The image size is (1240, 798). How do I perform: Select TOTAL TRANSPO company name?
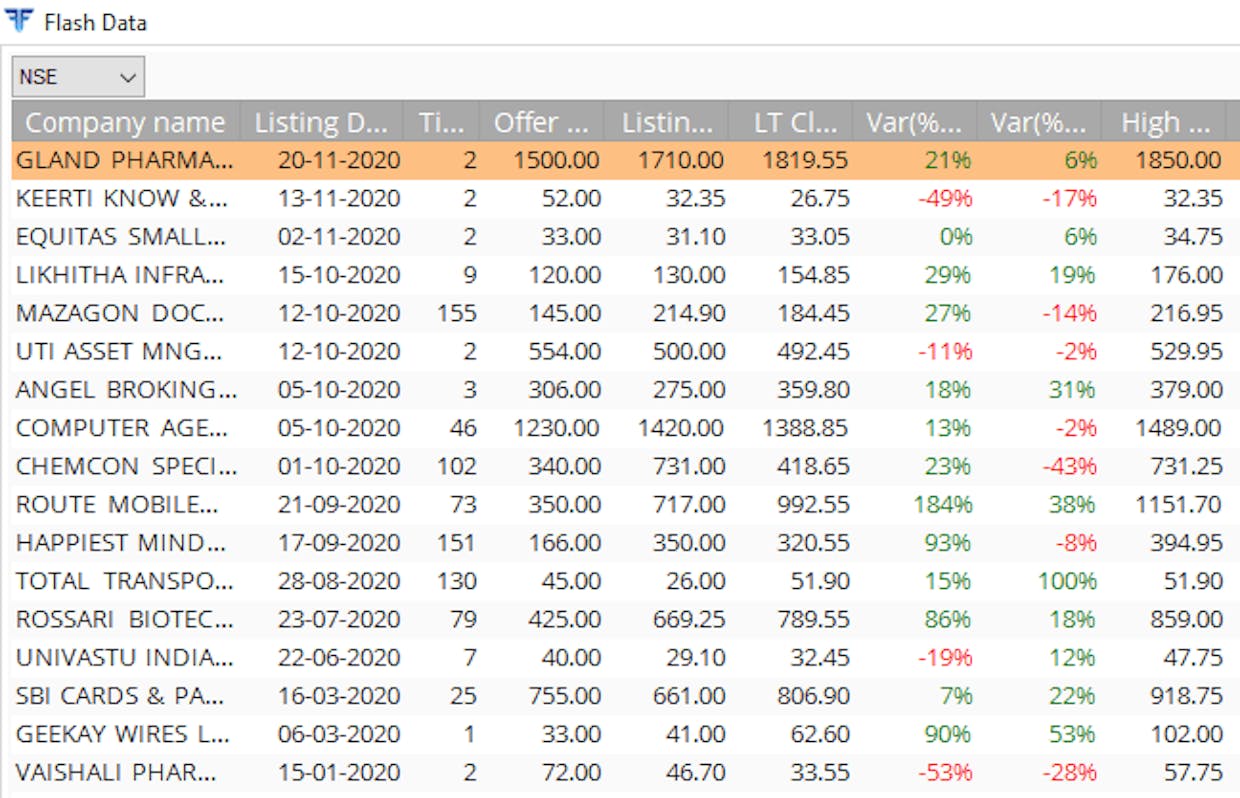click(124, 581)
